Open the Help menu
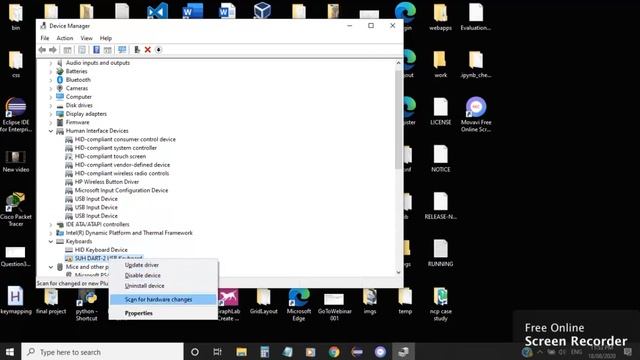Image resolution: width=640 pixels, height=360 pixels. click(106, 38)
